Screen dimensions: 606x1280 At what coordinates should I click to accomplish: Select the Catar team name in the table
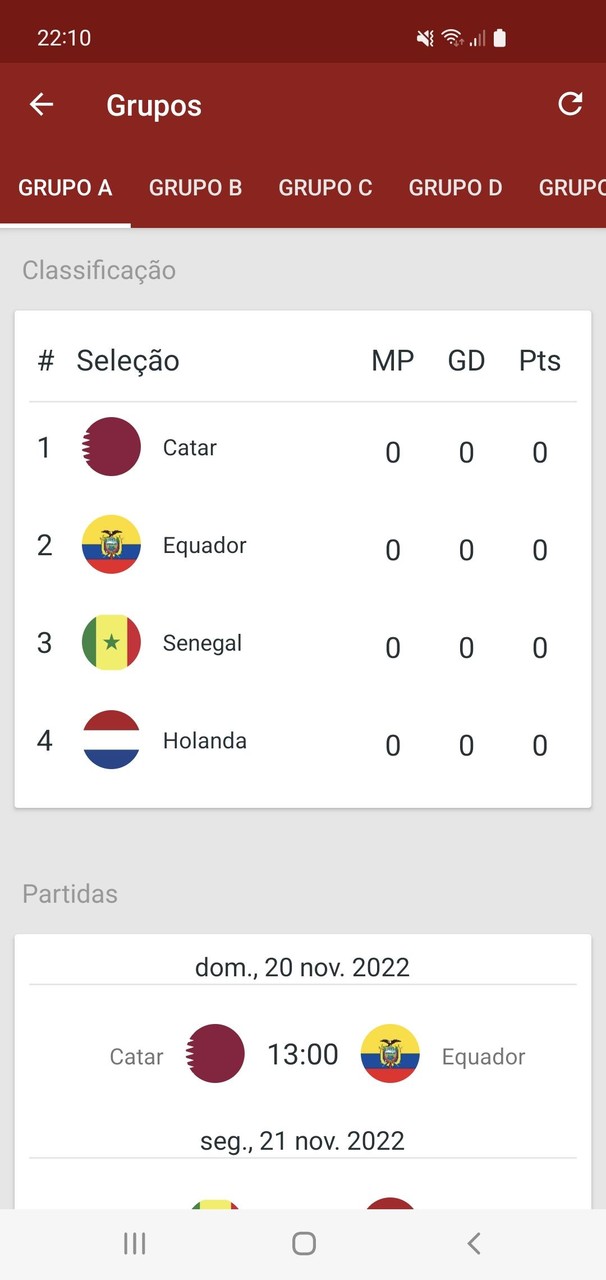(189, 447)
